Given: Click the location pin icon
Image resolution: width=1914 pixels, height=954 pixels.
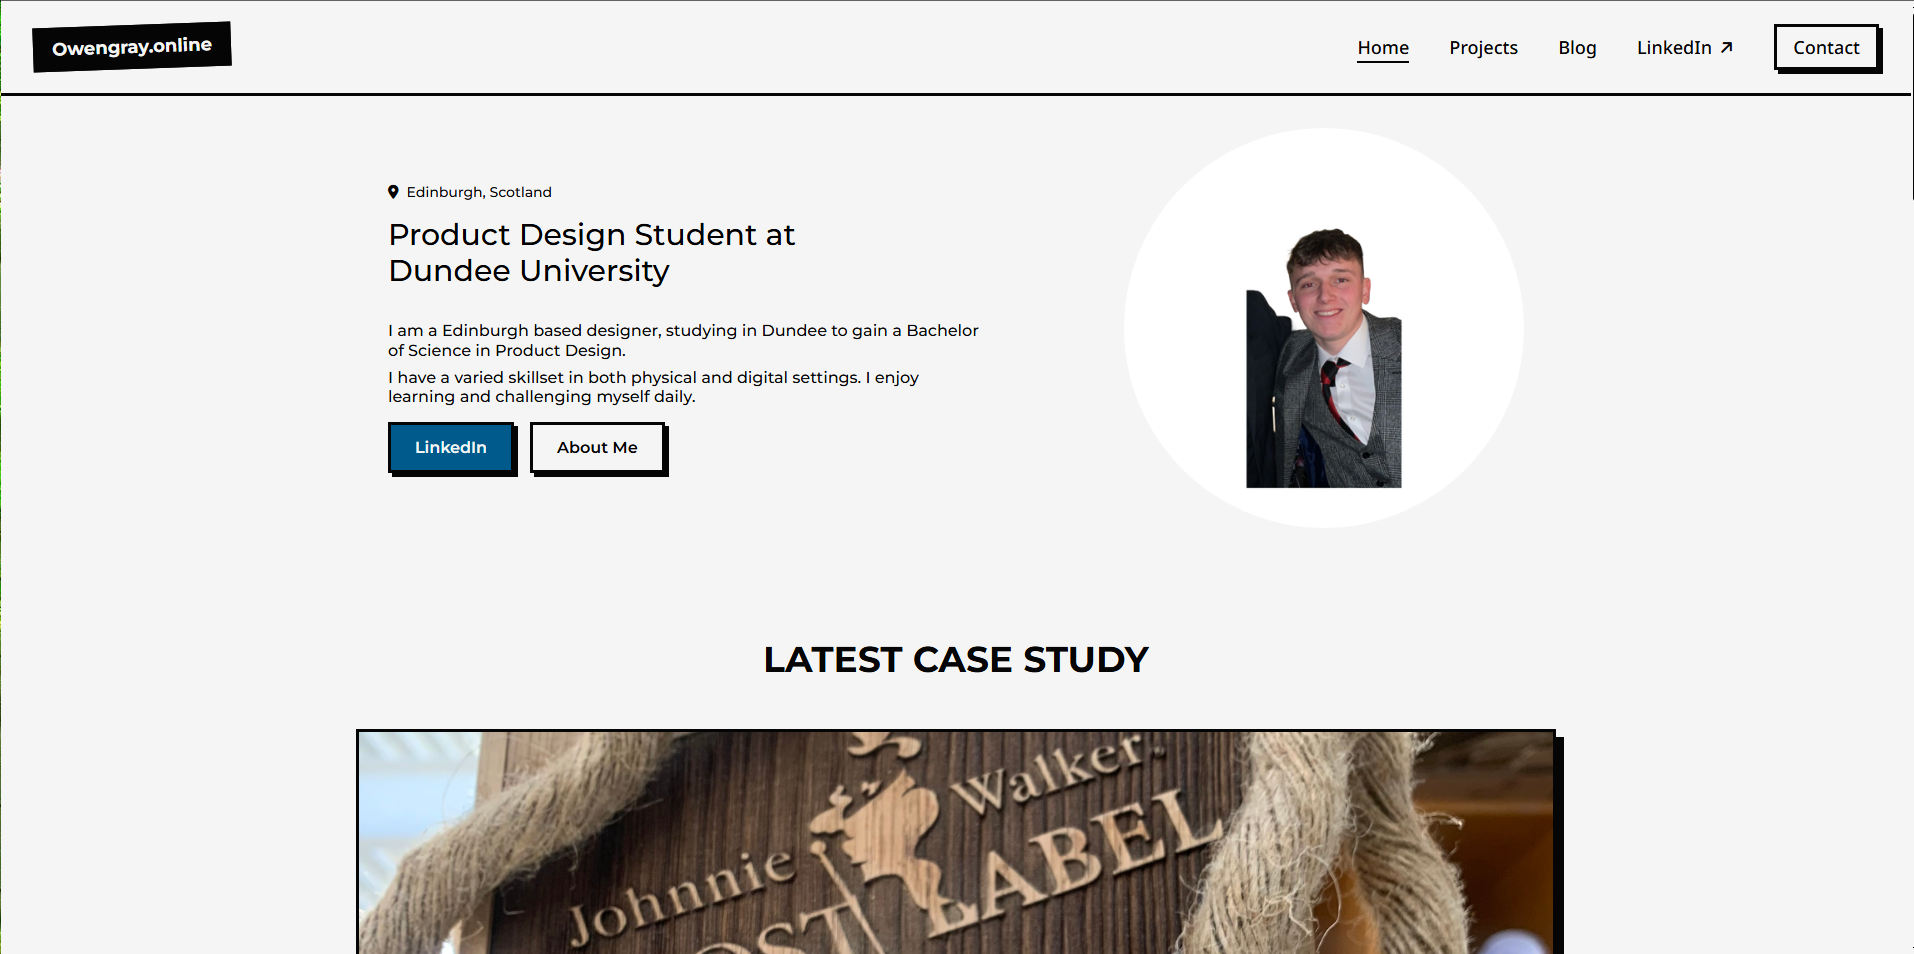Looking at the screenshot, I should click(x=393, y=192).
